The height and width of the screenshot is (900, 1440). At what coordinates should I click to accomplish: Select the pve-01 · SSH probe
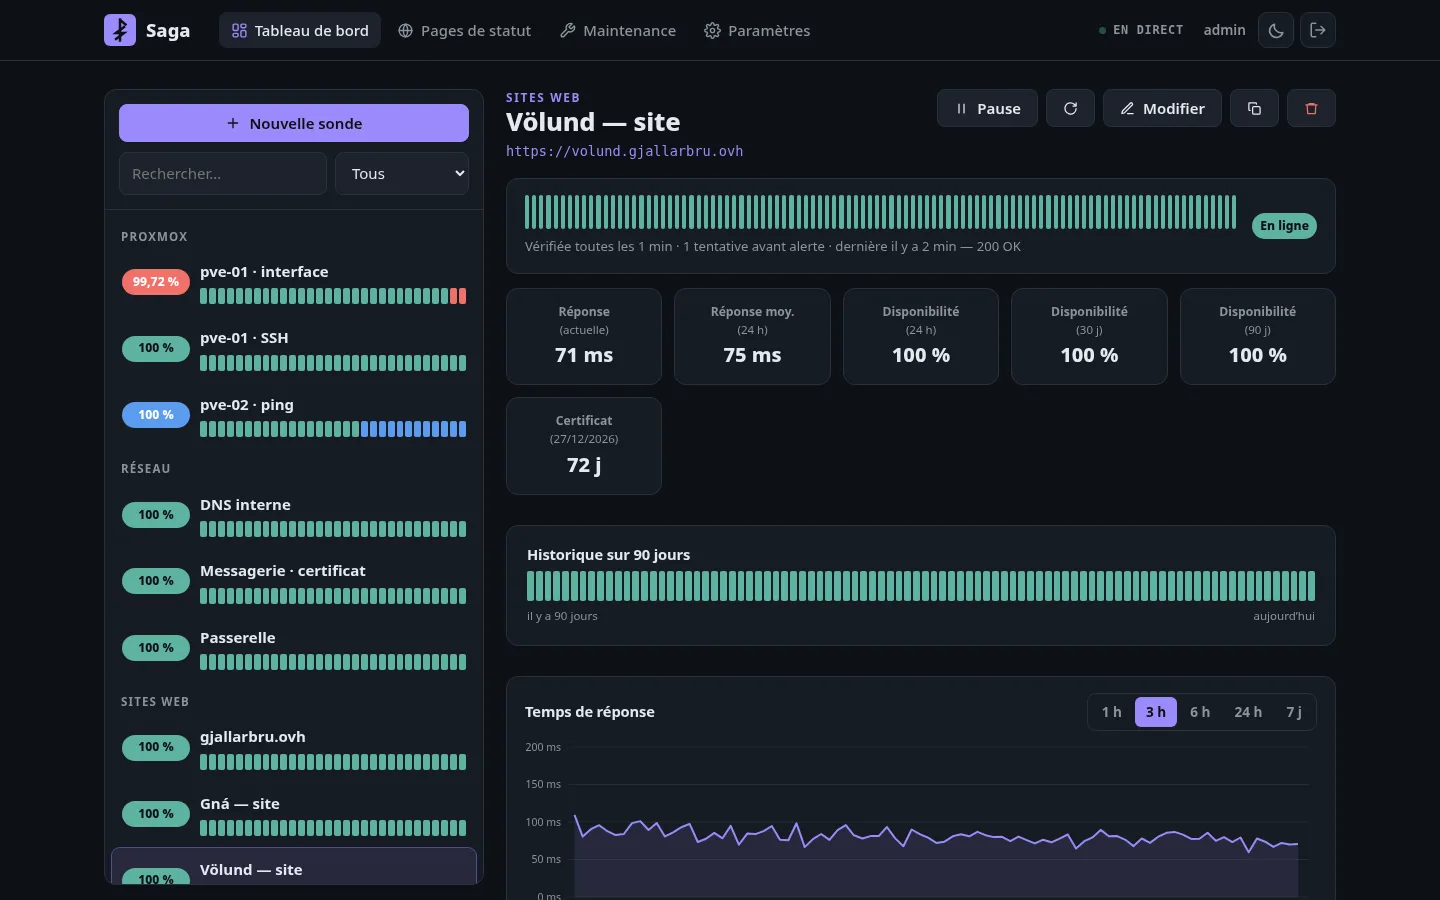[294, 349]
